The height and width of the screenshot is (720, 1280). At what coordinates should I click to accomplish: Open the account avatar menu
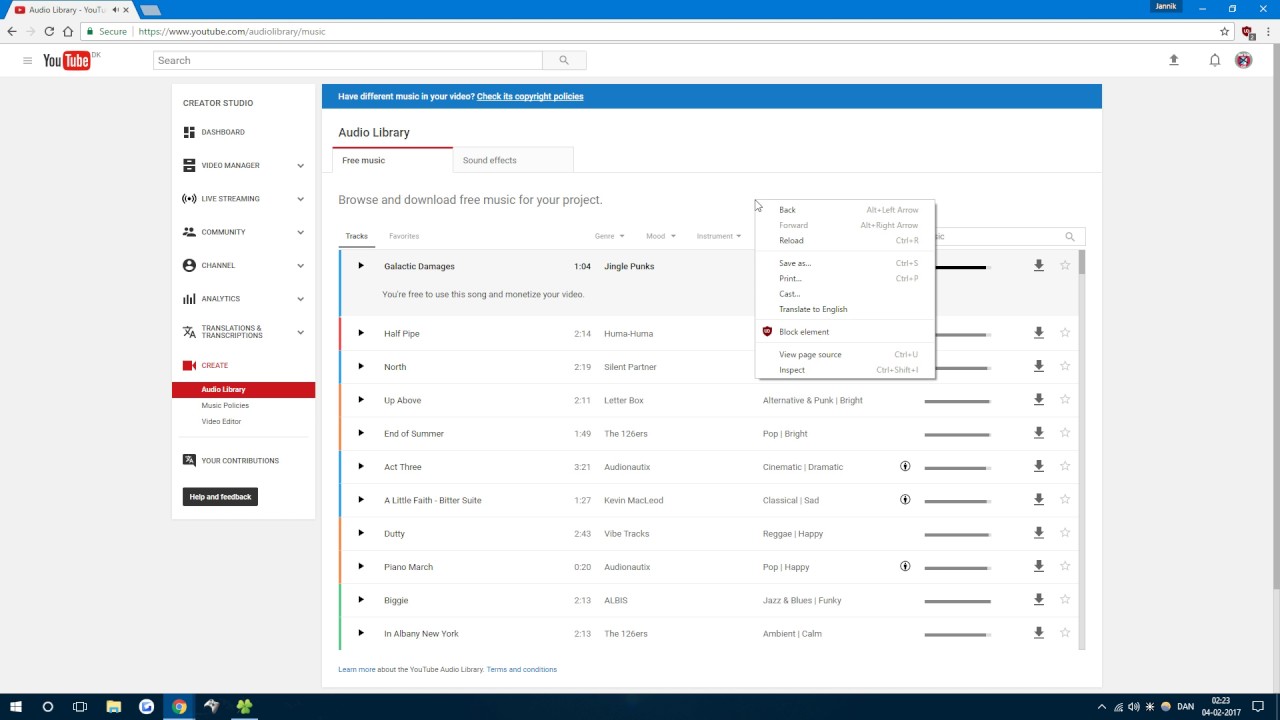1244,60
